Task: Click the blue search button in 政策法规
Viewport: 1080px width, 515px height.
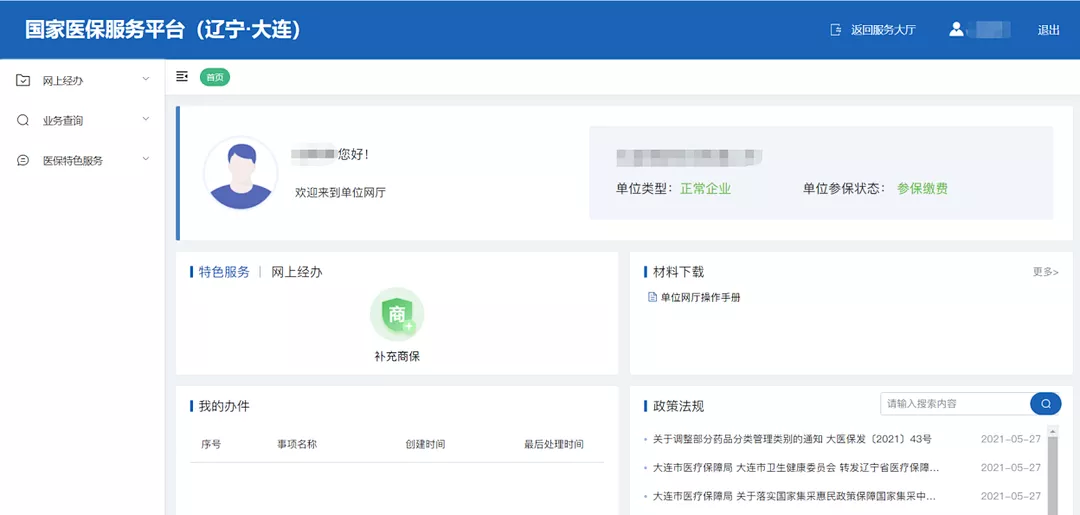Action: pos(1046,403)
